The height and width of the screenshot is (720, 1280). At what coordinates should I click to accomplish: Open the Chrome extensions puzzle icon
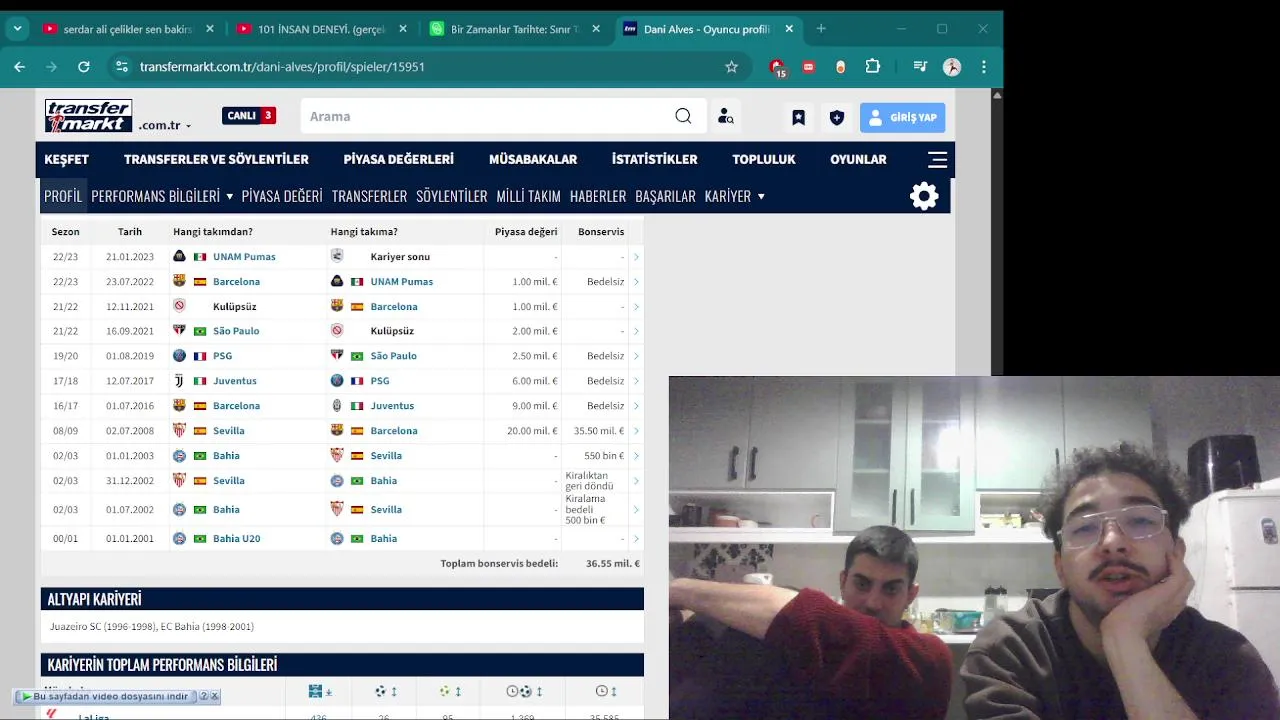873,66
